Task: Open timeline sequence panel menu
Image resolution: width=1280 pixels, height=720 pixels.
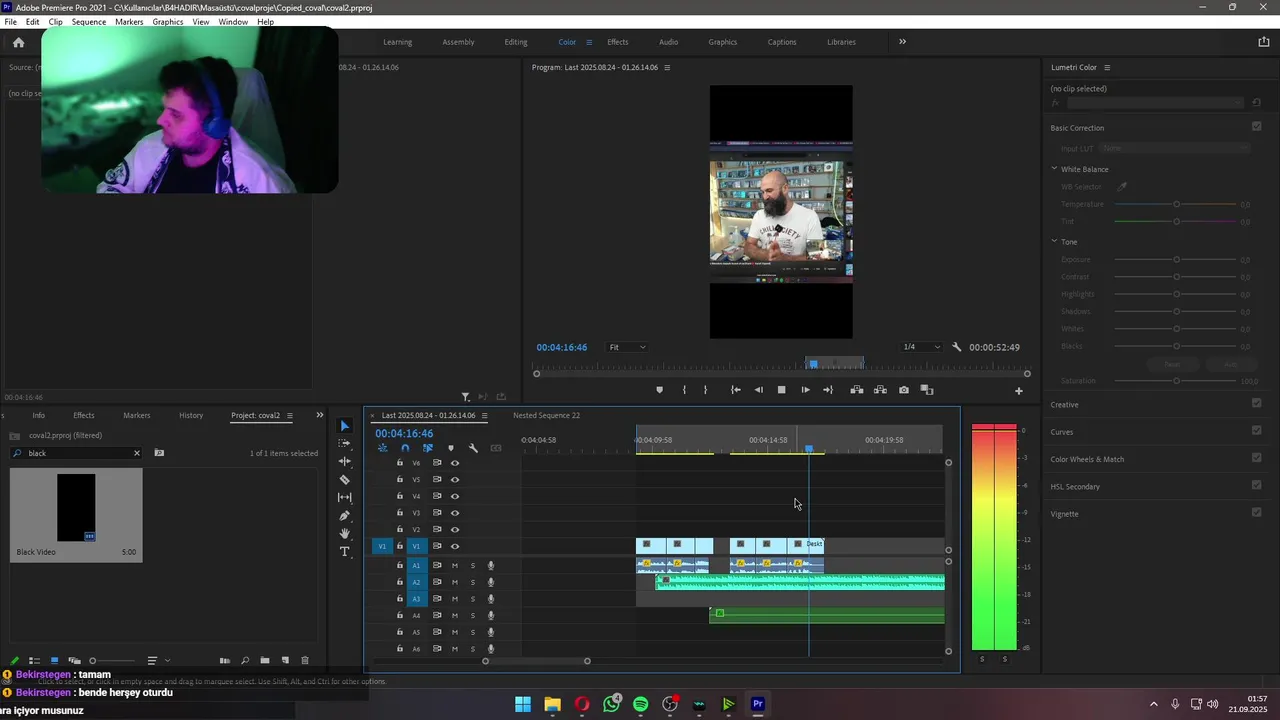Action: click(485, 415)
